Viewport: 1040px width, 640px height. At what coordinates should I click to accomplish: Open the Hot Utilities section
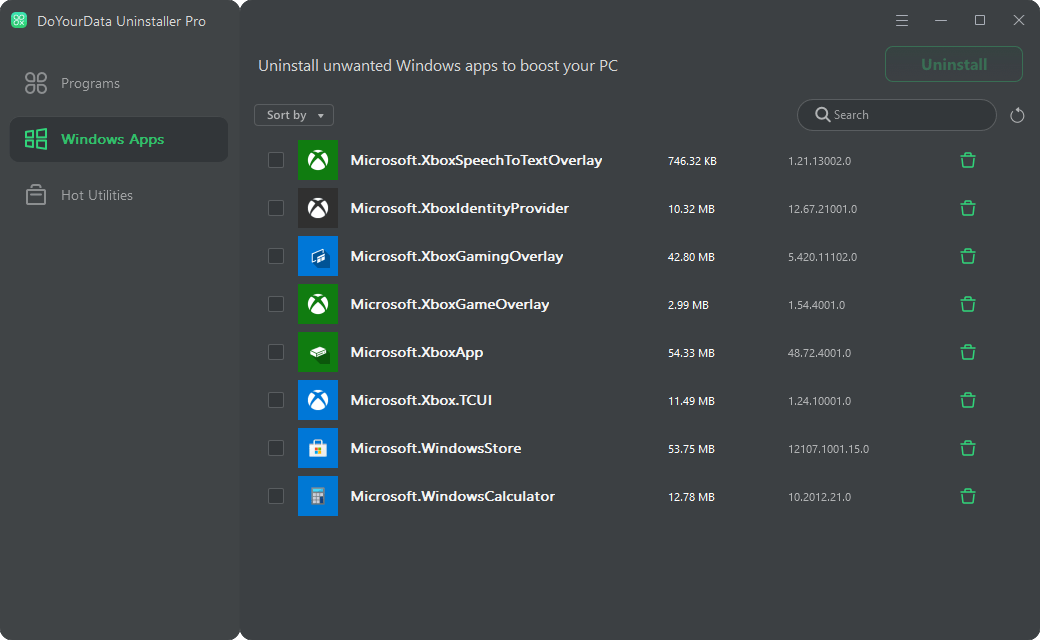119,195
